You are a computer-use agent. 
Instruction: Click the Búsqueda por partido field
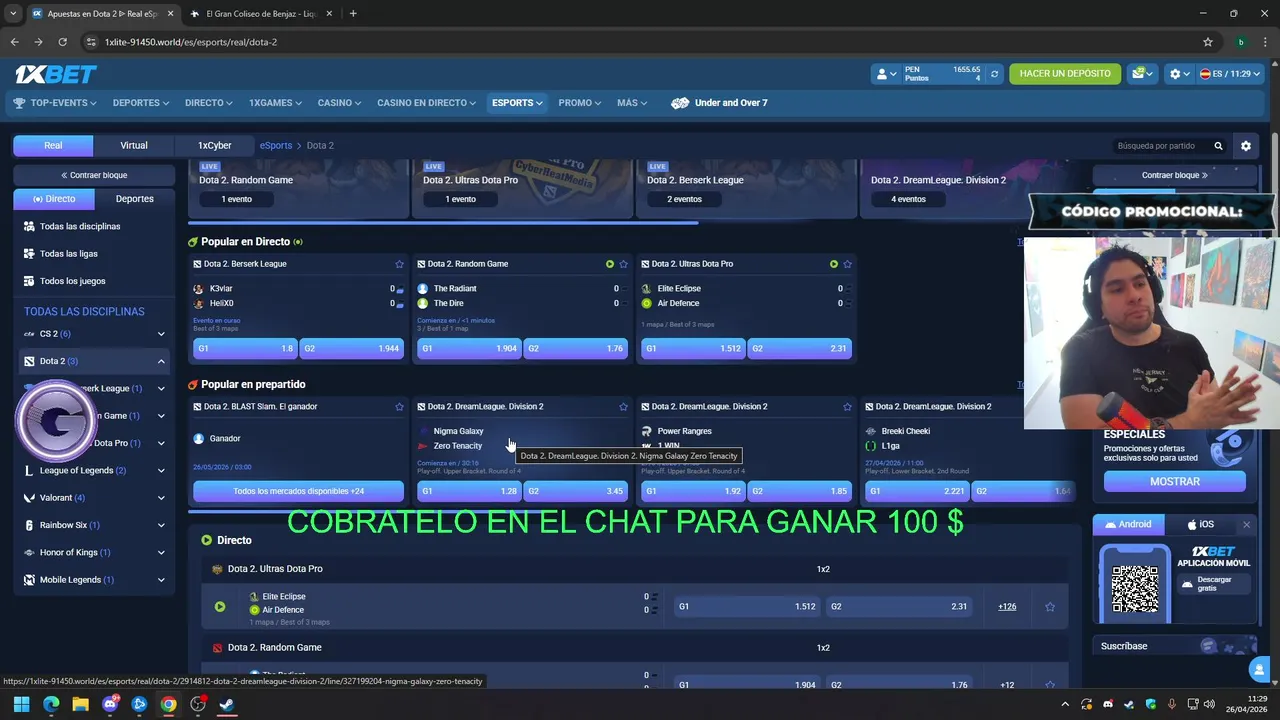click(1158, 146)
